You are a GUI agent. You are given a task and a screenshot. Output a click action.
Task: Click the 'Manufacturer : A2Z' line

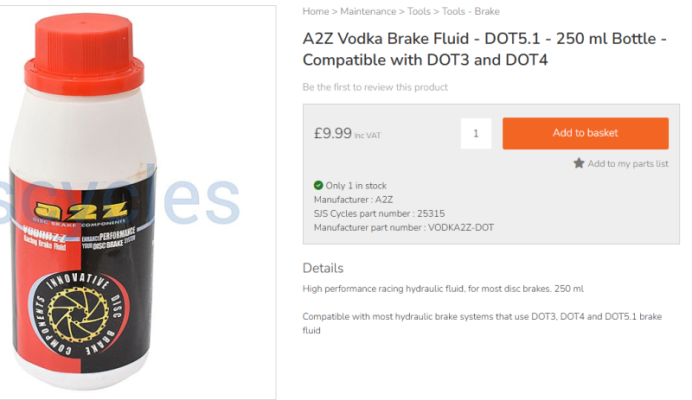tap(353, 199)
